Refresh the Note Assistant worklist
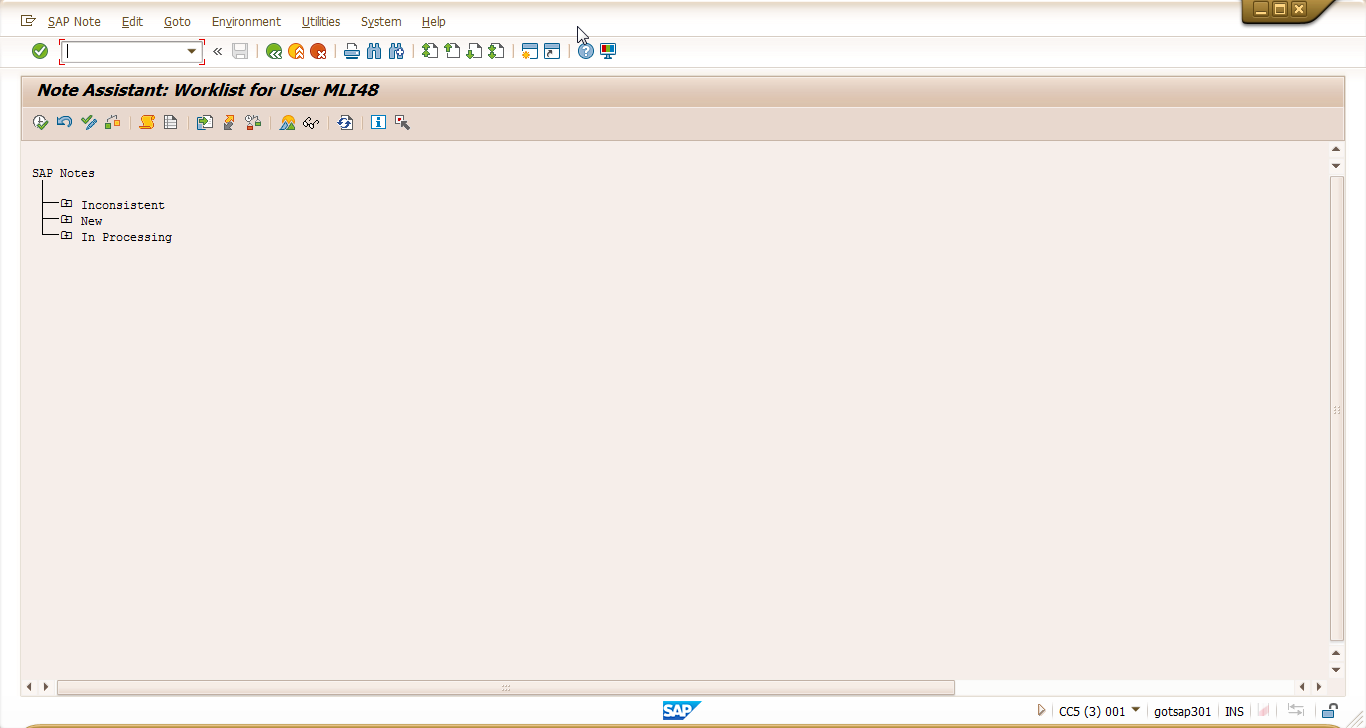Viewport: 1366px width, 728px height. (344, 122)
